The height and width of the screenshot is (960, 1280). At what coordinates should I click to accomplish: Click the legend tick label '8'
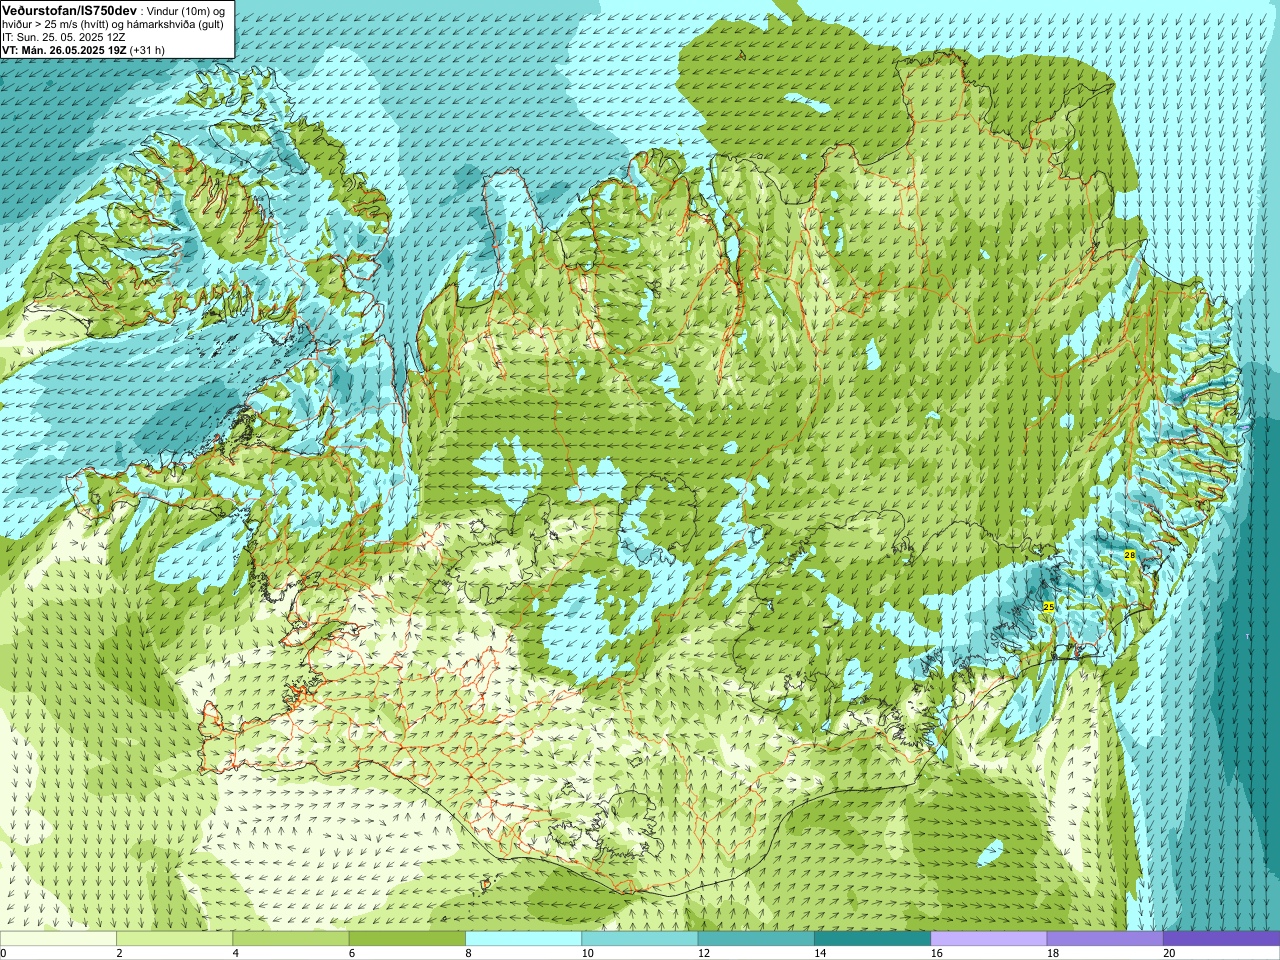pyautogui.click(x=468, y=953)
